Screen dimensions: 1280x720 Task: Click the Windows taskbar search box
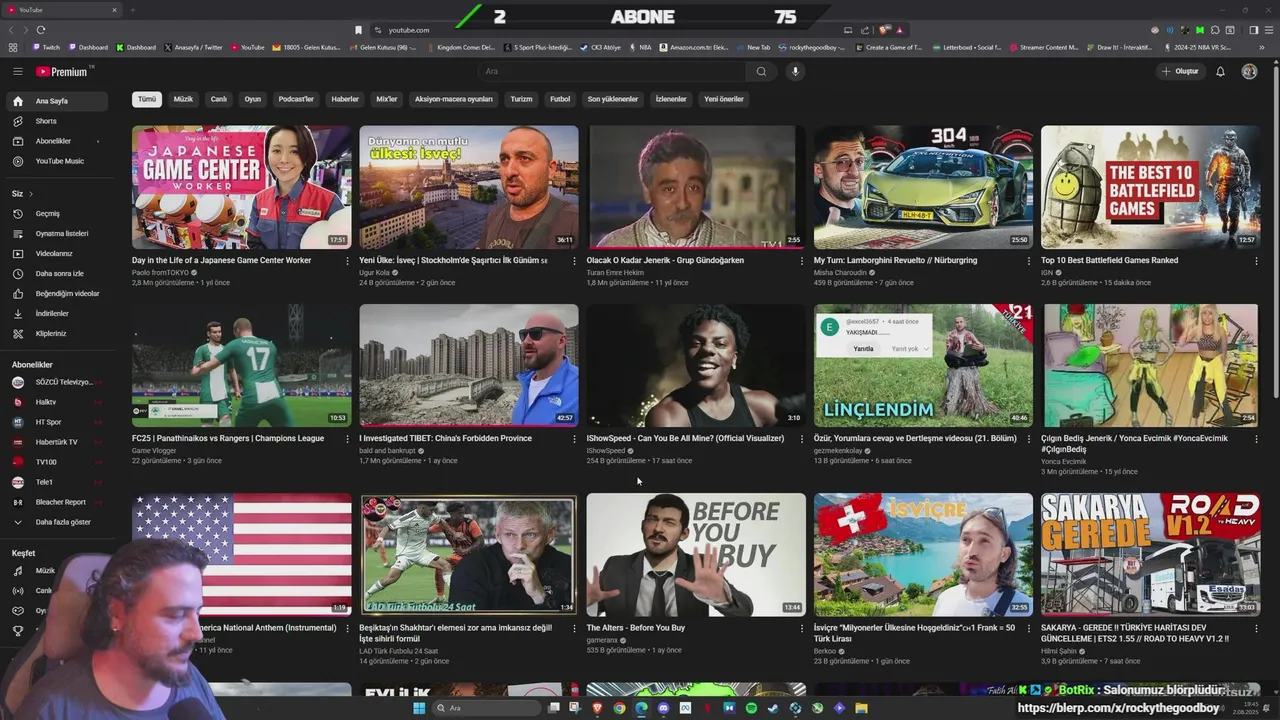pyautogui.click(x=486, y=708)
